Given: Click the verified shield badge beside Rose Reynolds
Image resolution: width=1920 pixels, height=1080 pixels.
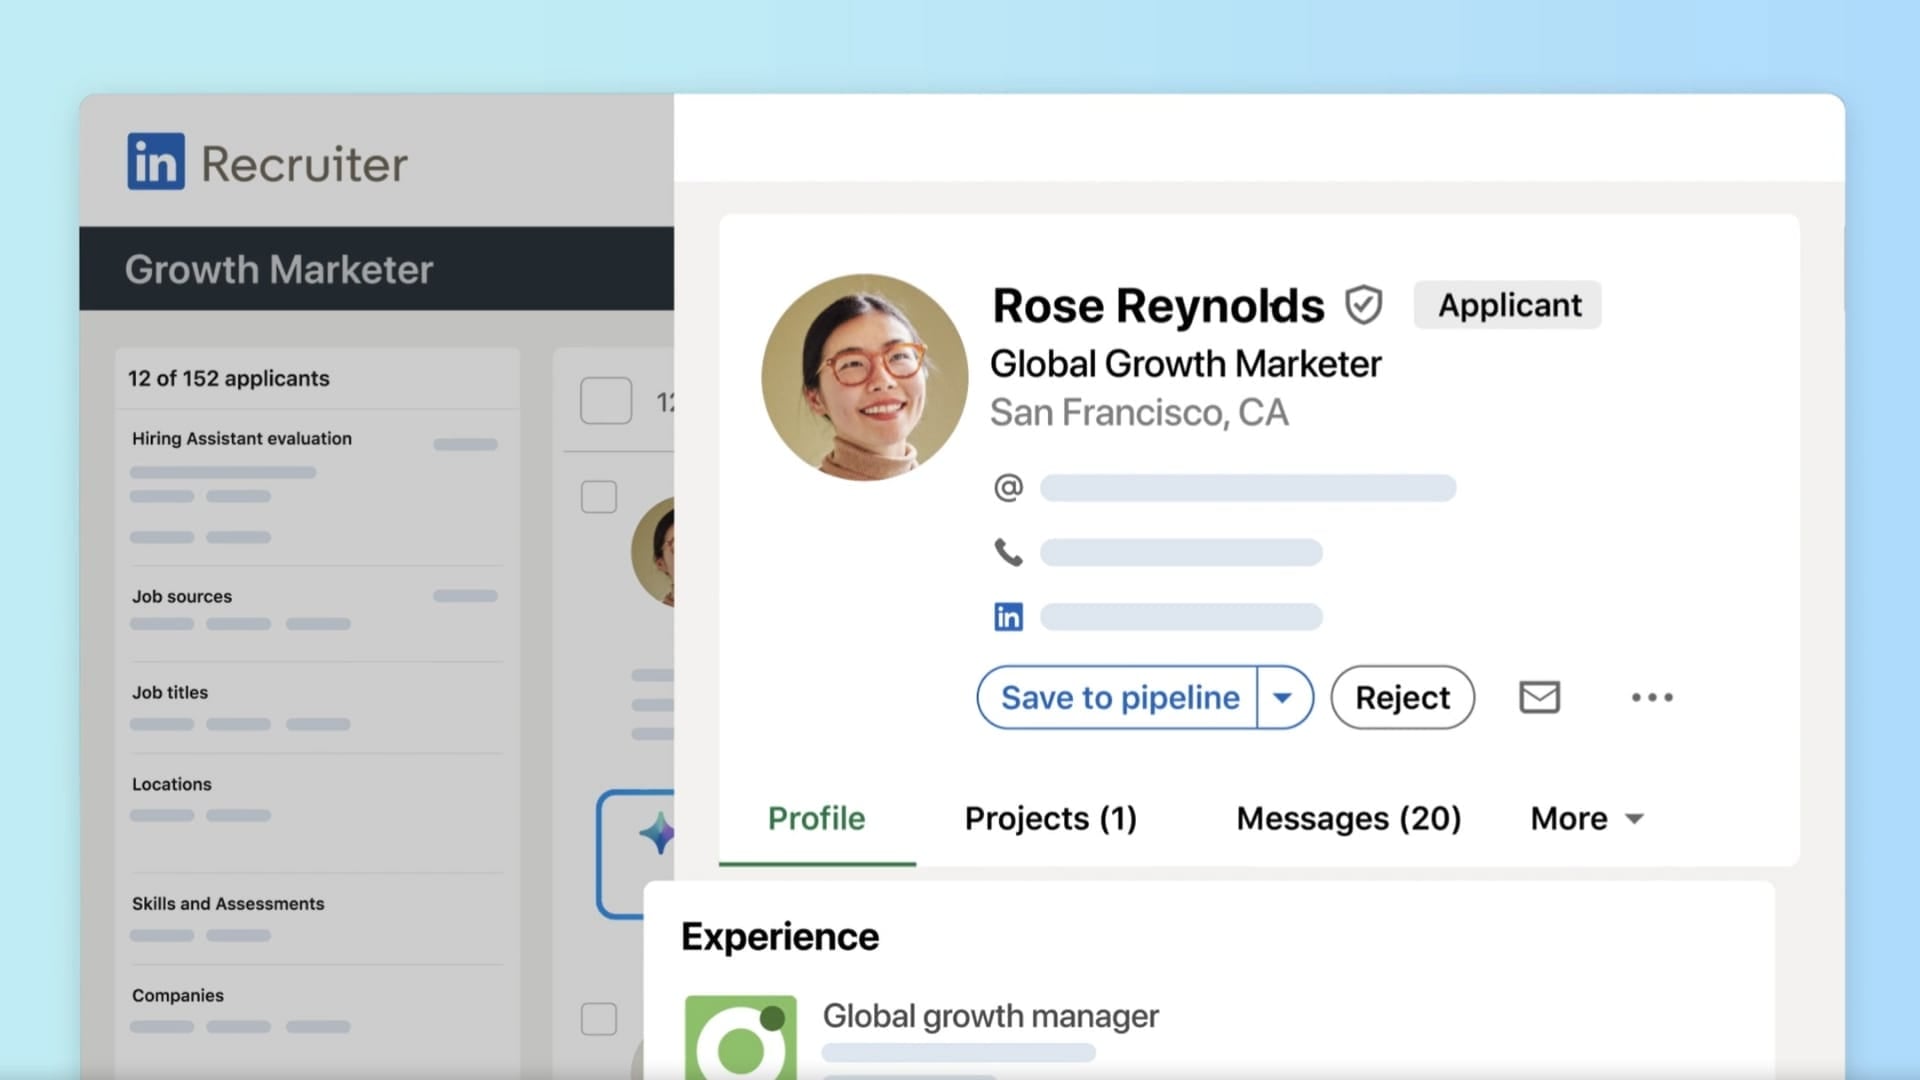Looking at the screenshot, I should coord(1363,305).
